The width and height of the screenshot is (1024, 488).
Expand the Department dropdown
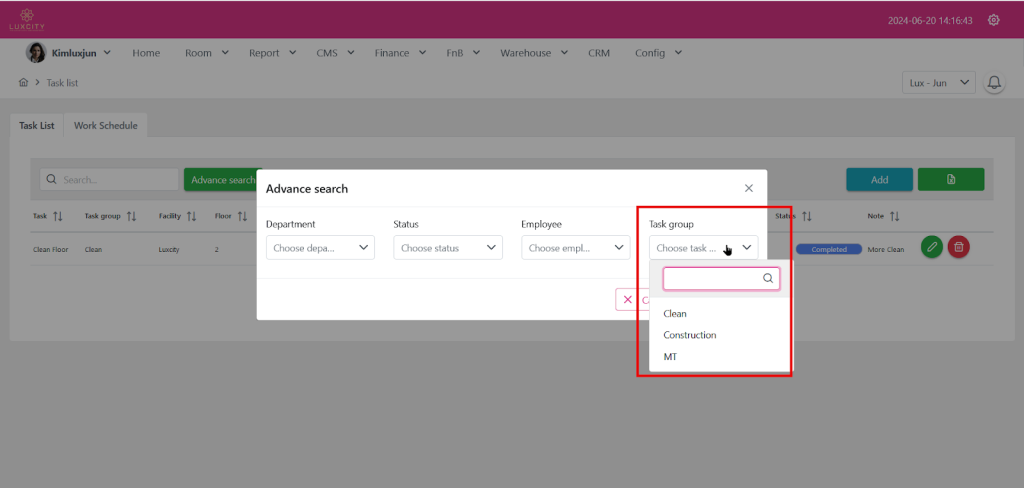(320, 248)
